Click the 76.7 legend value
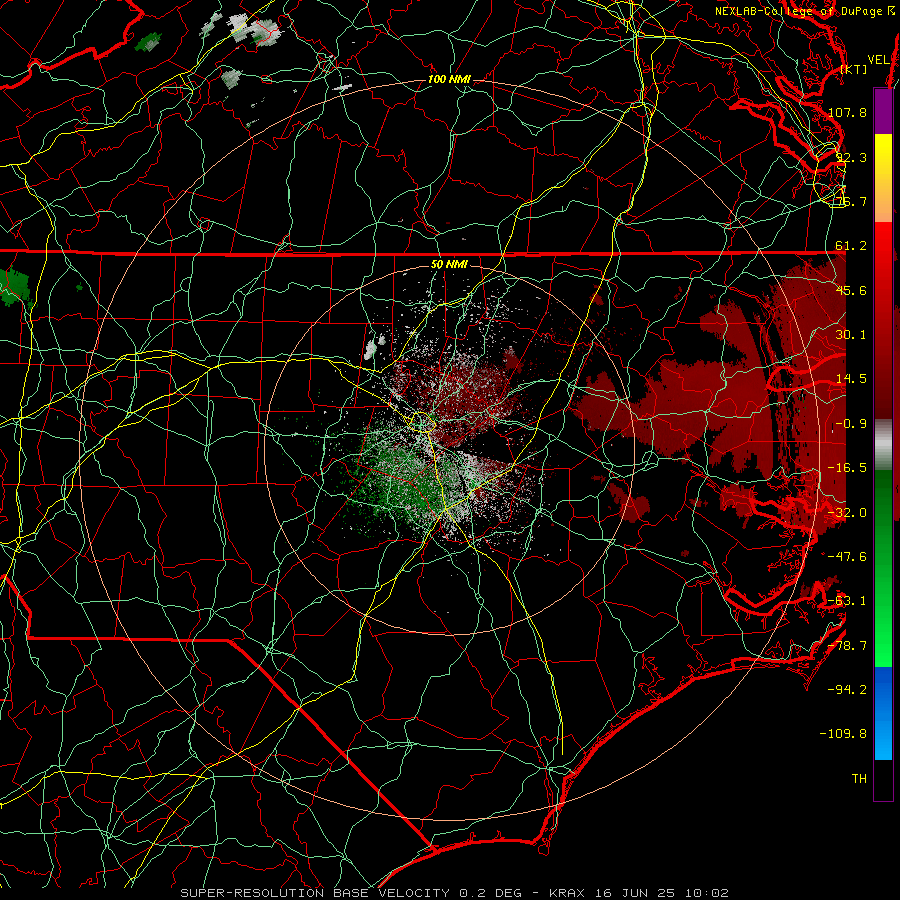 pos(851,201)
